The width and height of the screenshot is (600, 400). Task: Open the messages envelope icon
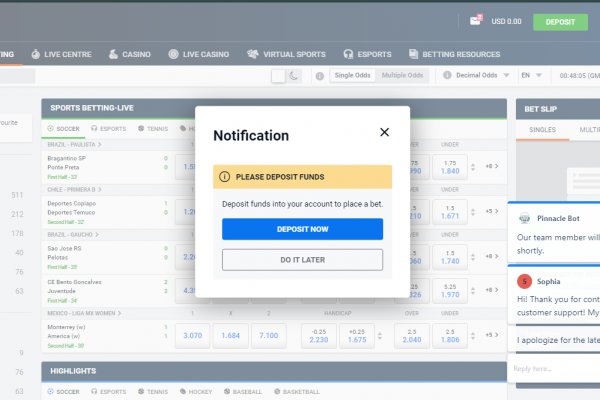476,21
